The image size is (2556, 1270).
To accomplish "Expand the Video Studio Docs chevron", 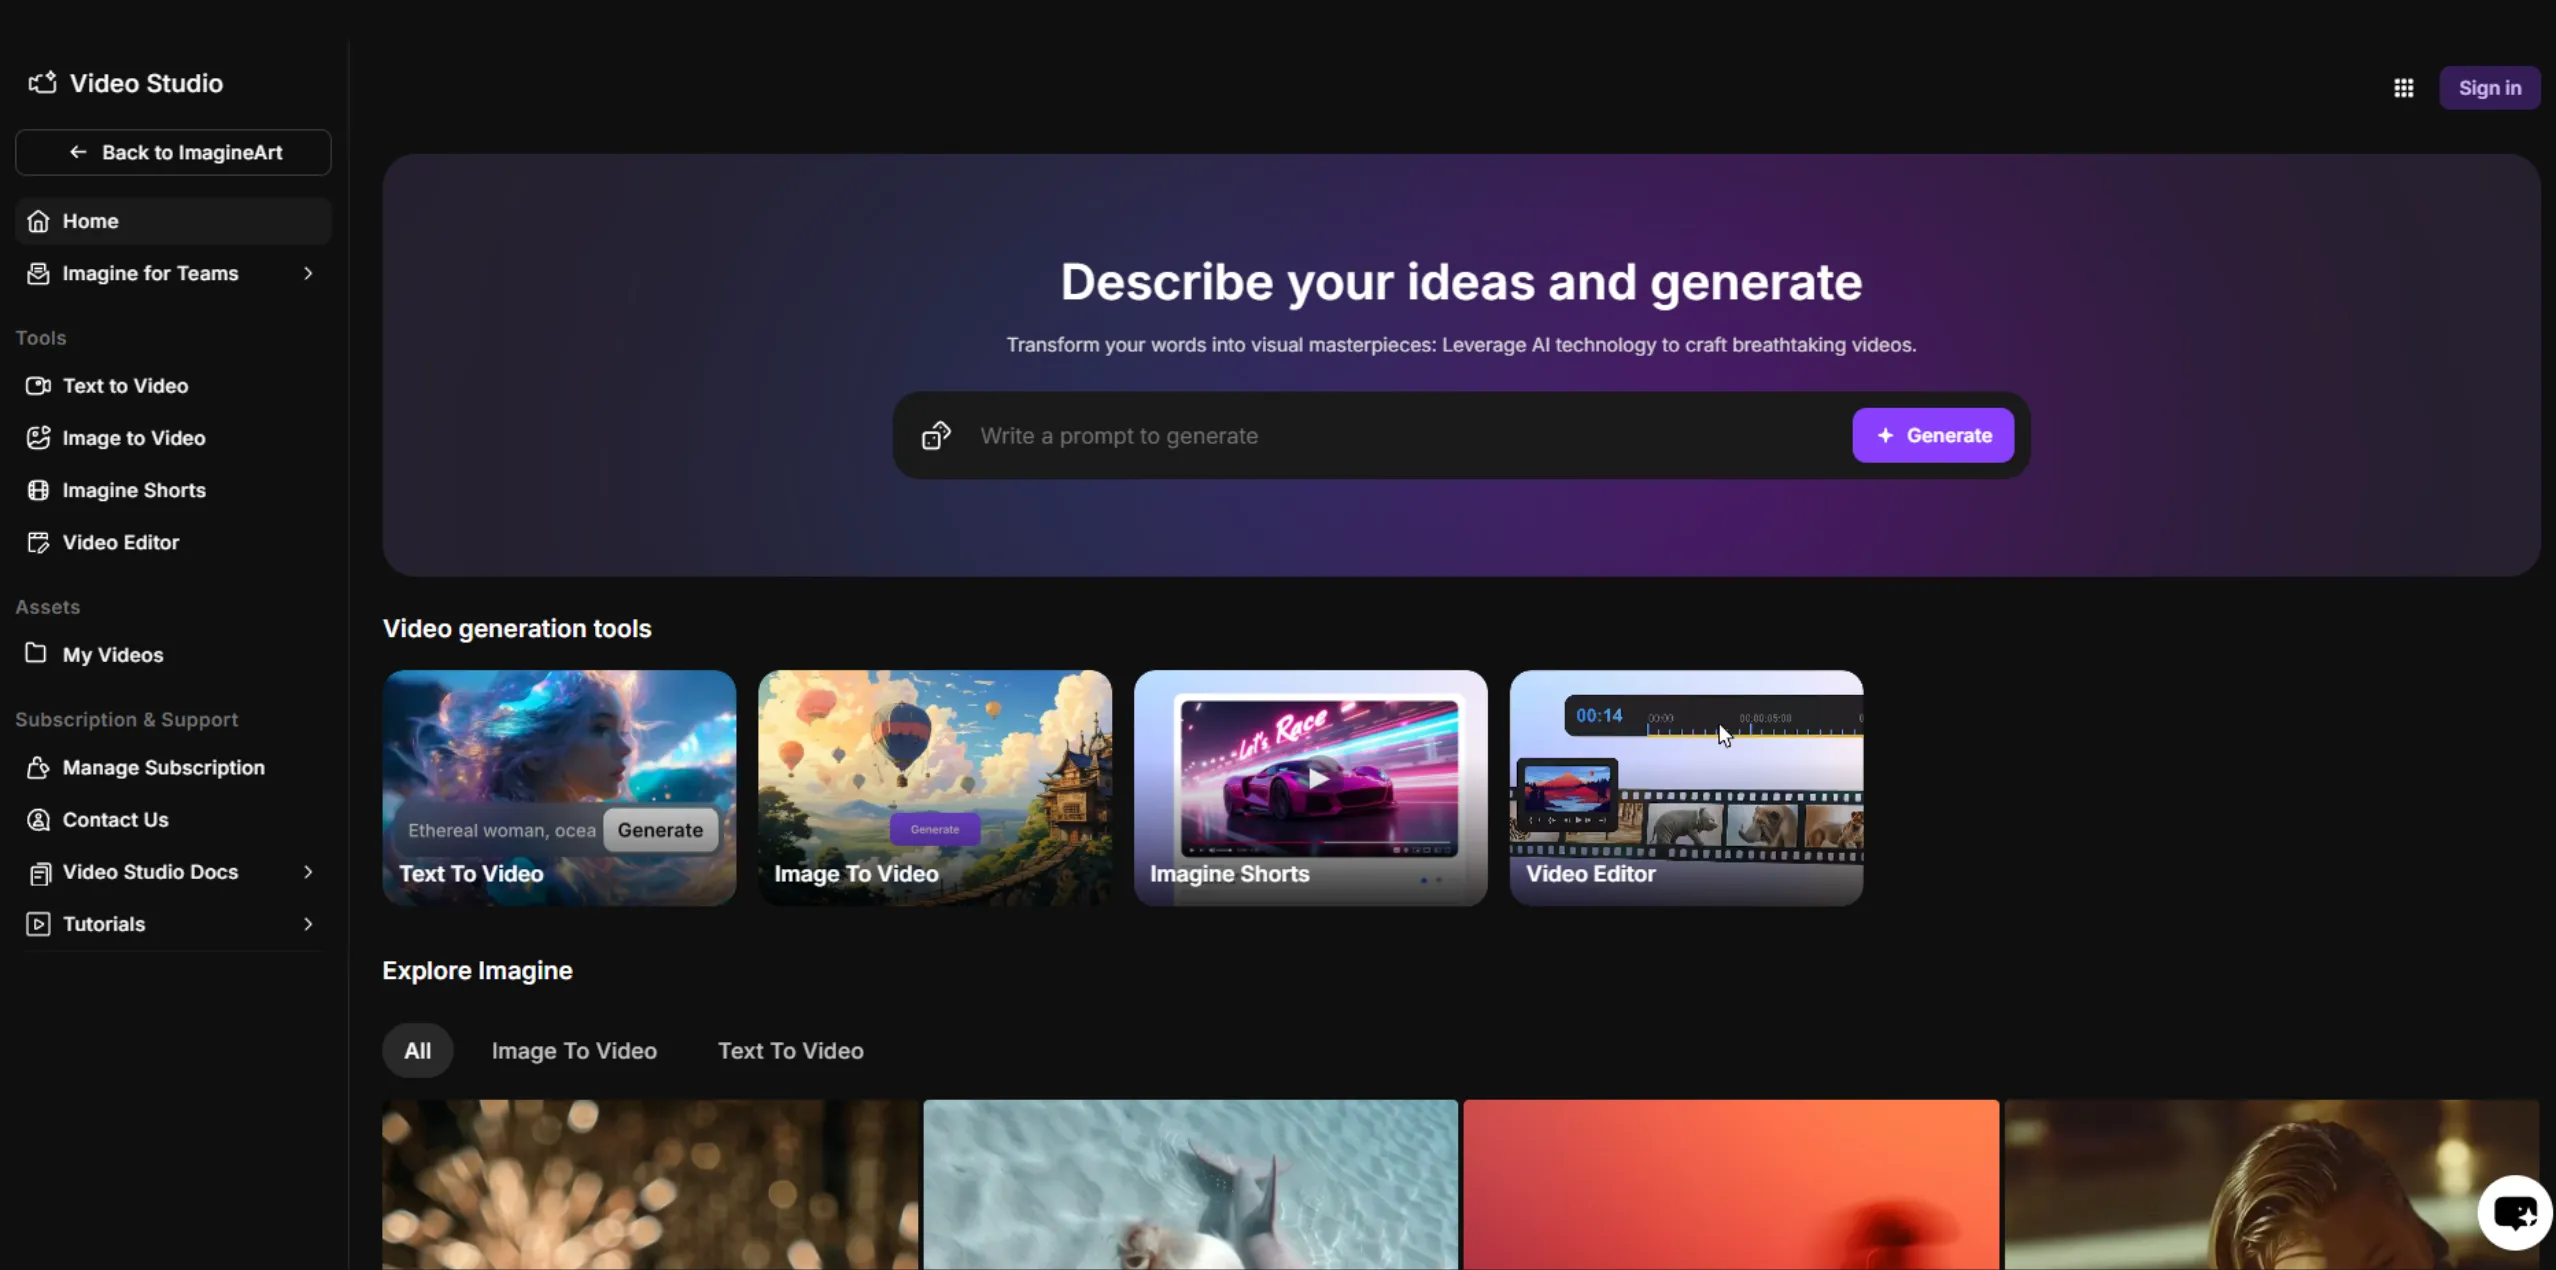I will [x=308, y=872].
